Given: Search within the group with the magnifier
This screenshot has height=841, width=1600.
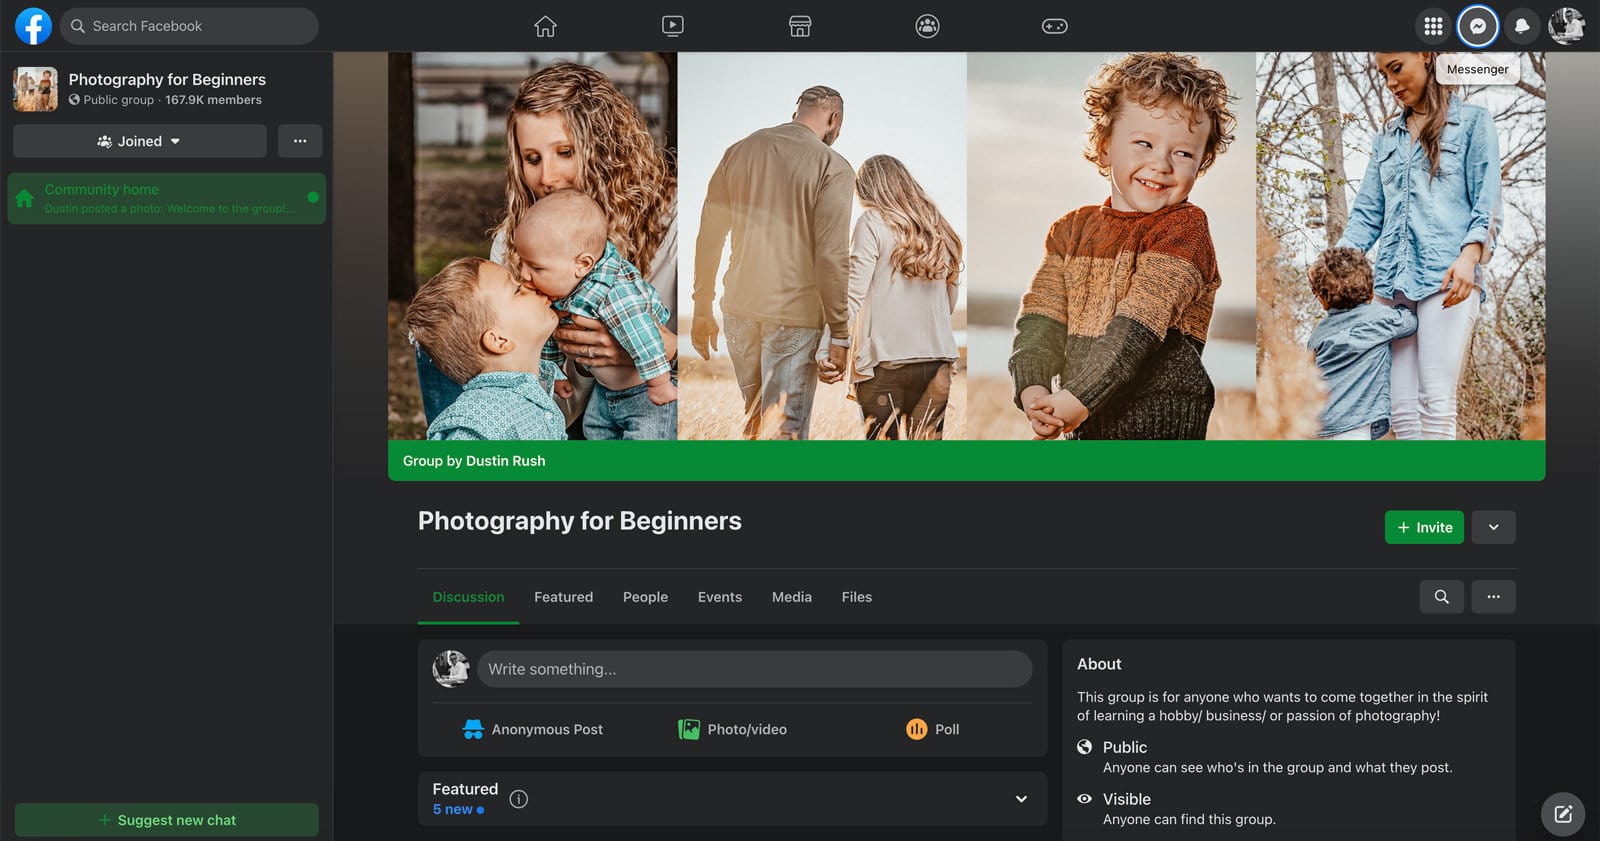Looking at the screenshot, I should [x=1442, y=597].
